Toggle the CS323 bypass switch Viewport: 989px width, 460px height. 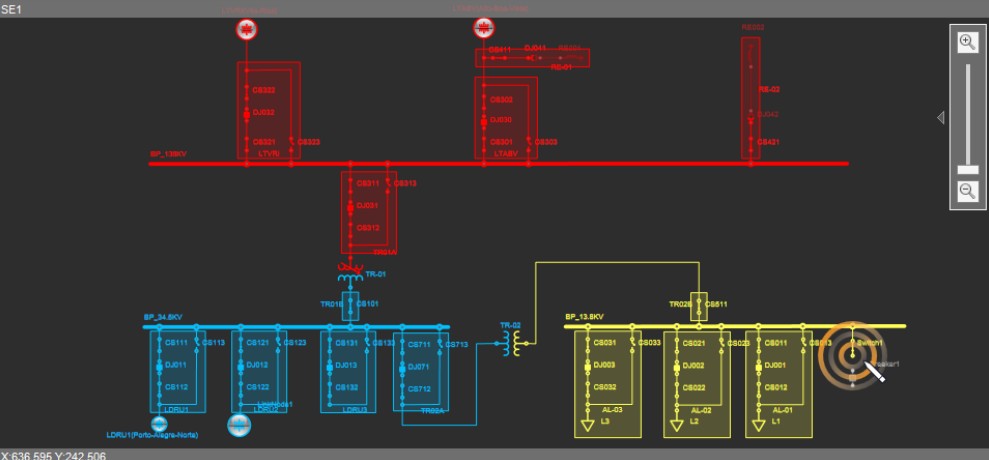(x=291, y=142)
